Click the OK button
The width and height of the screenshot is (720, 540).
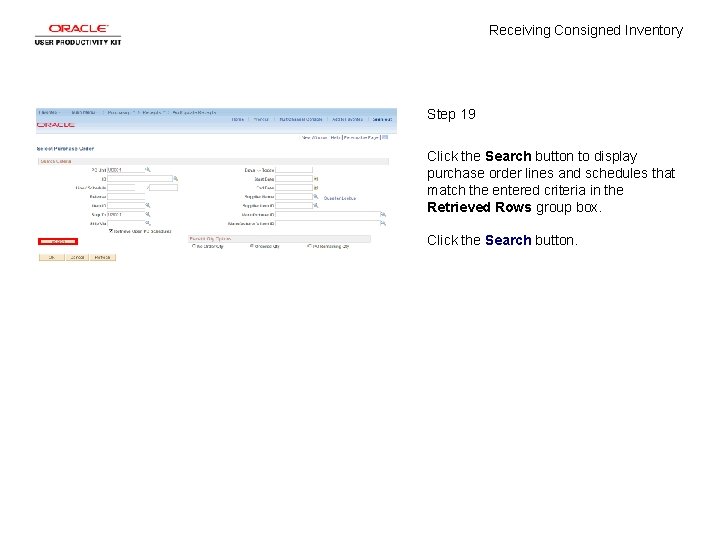tap(52, 258)
